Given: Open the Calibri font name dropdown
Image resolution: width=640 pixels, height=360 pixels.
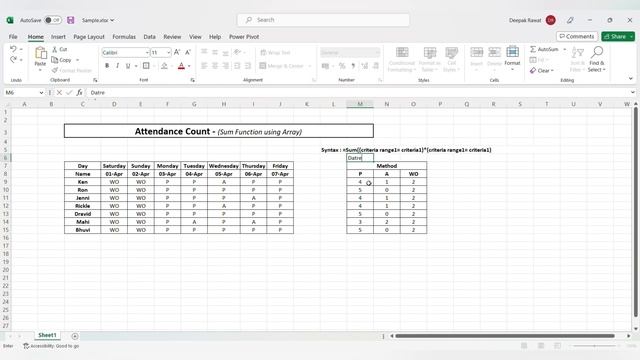Looking at the screenshot, I should pos(147,53).
